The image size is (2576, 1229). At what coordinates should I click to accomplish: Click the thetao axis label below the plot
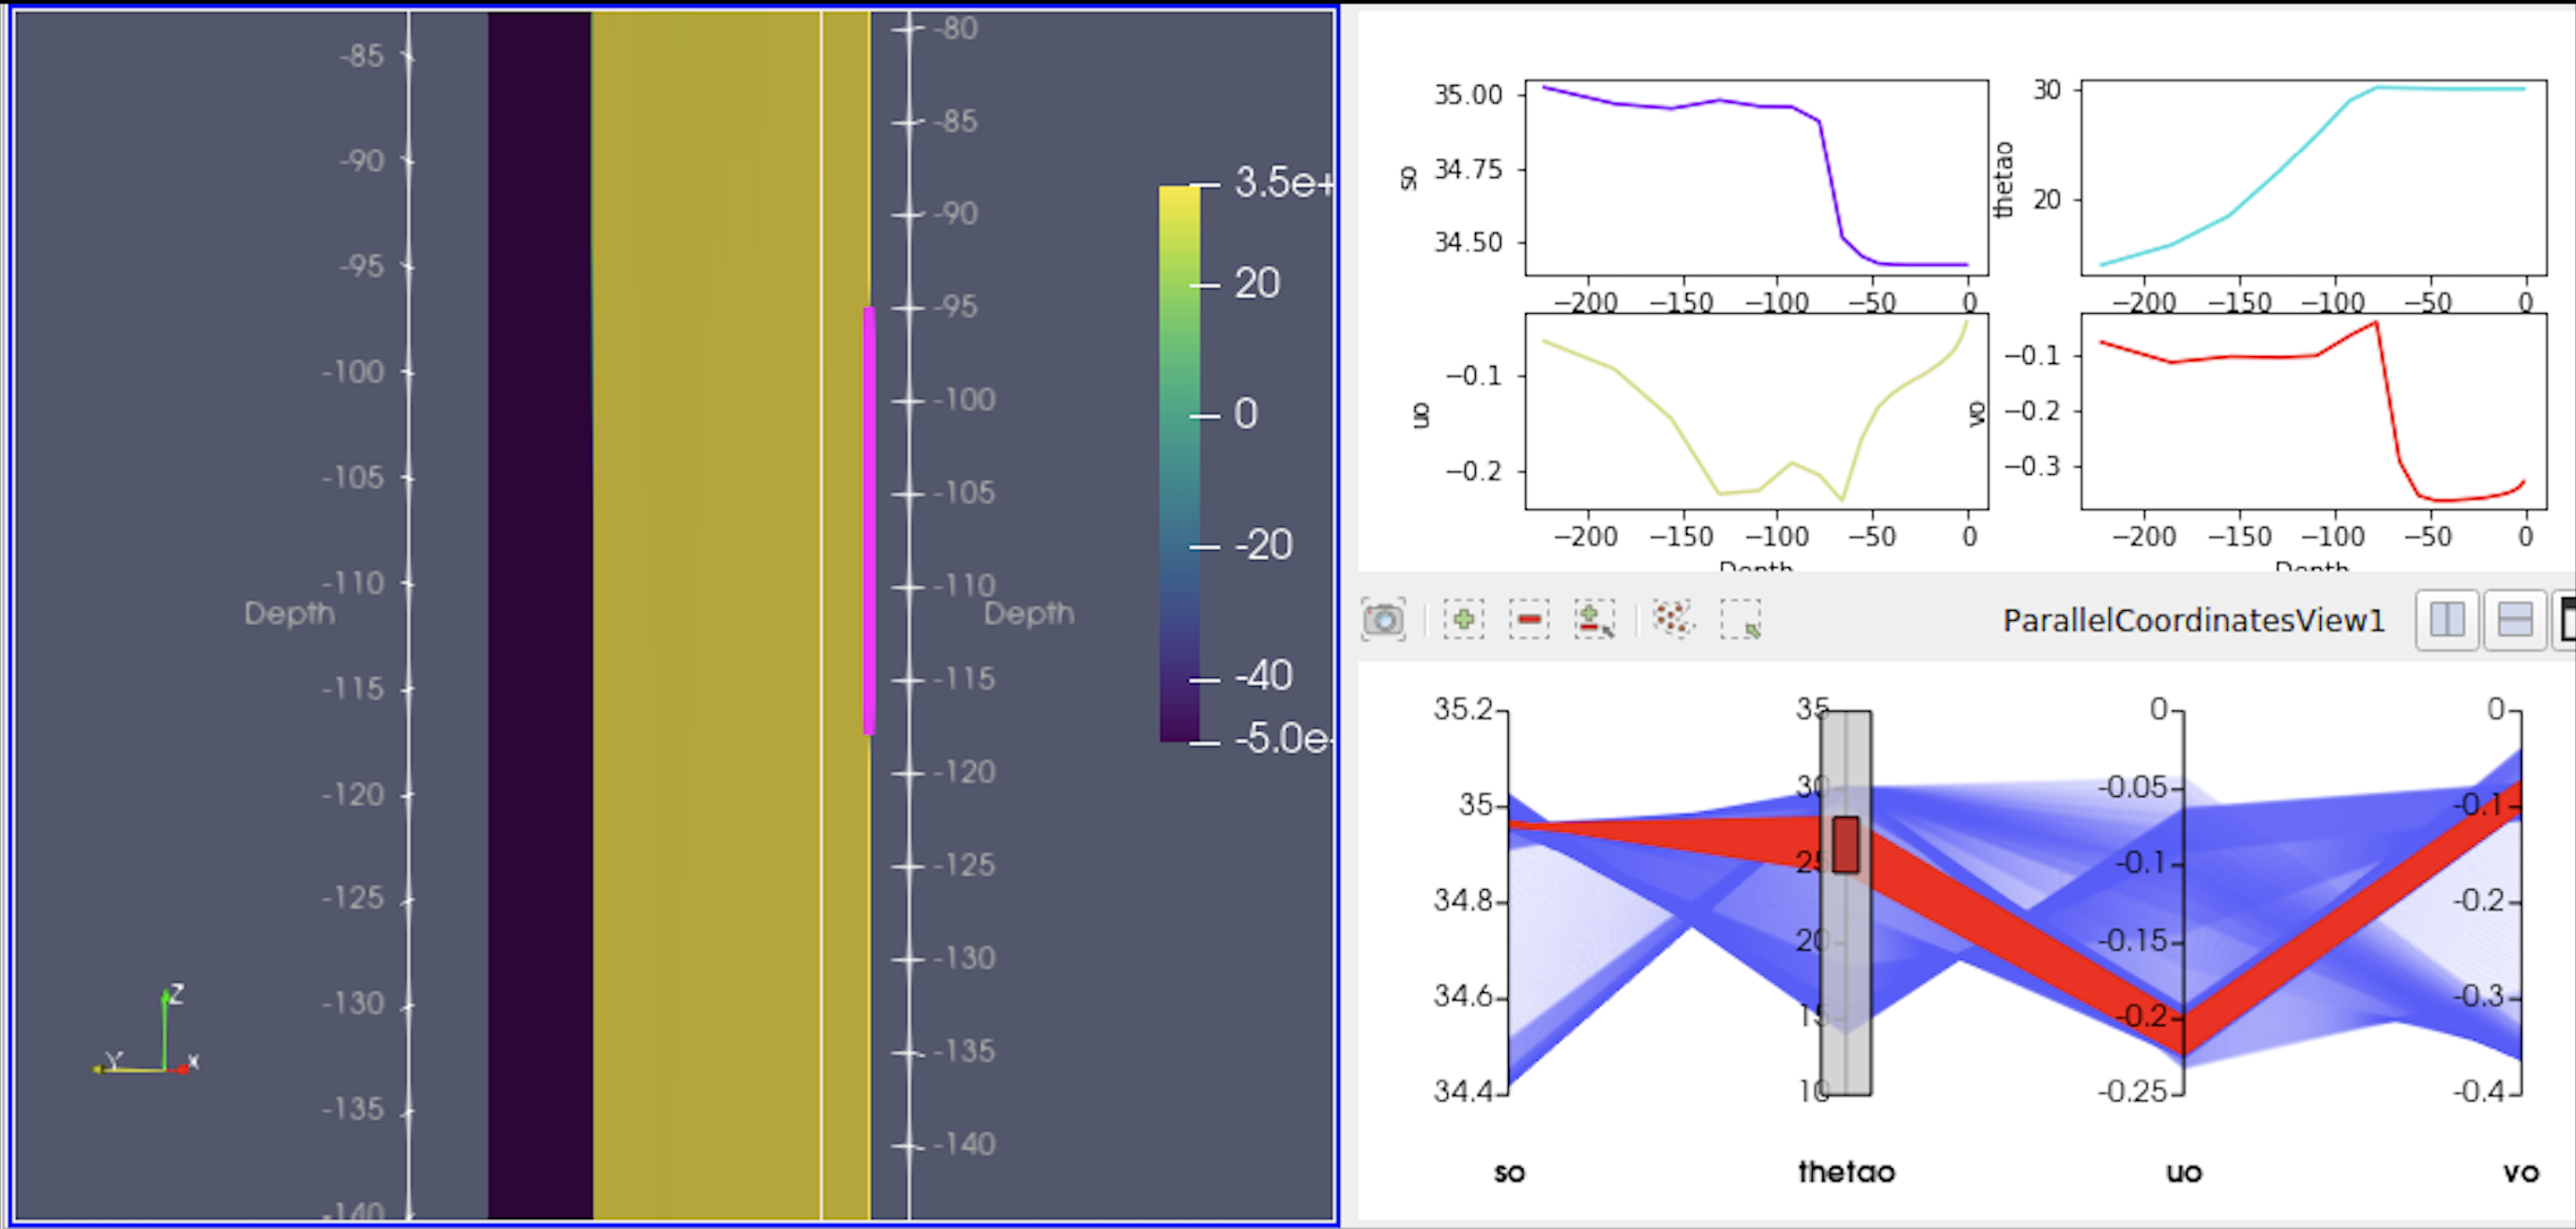coord(1846,1172)
